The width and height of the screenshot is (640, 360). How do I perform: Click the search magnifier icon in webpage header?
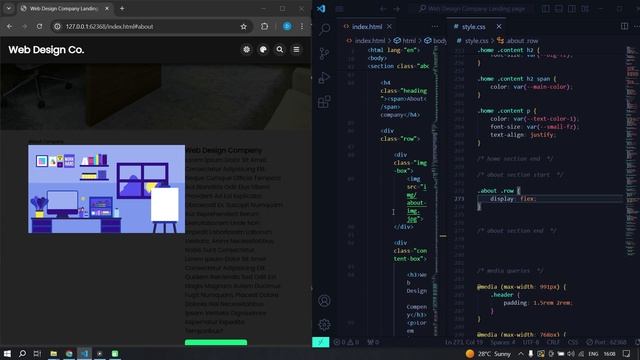pos(280,49)
